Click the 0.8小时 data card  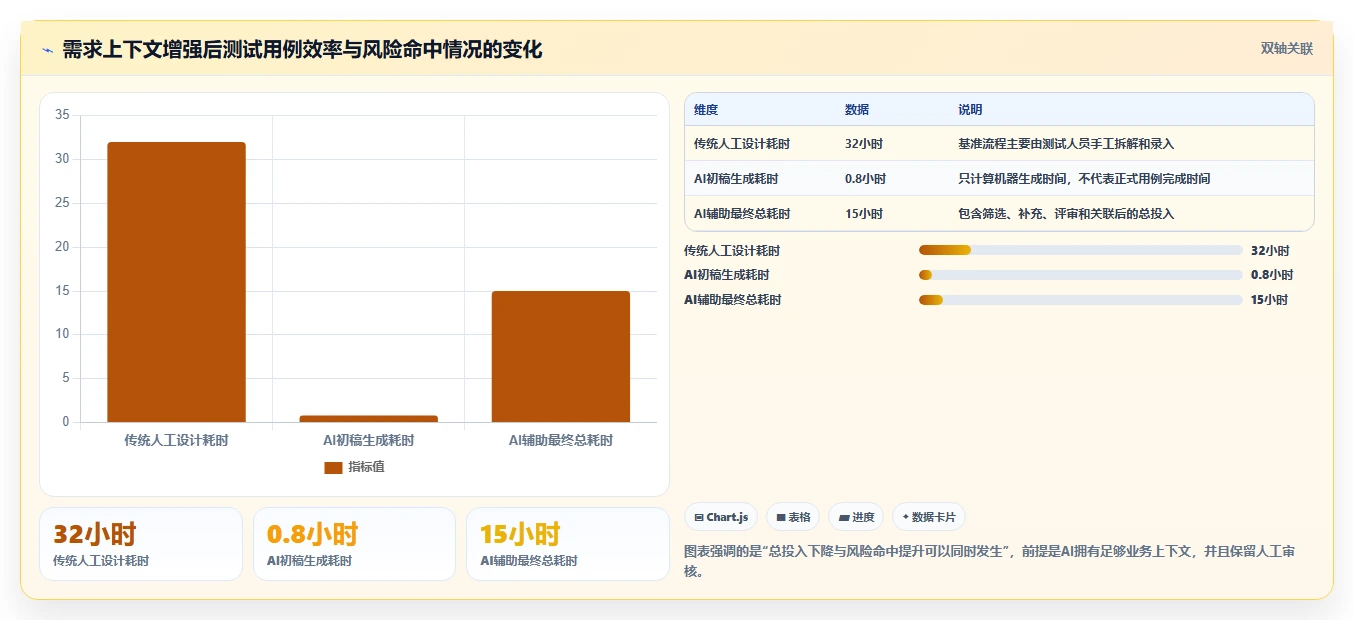(354, 544)
